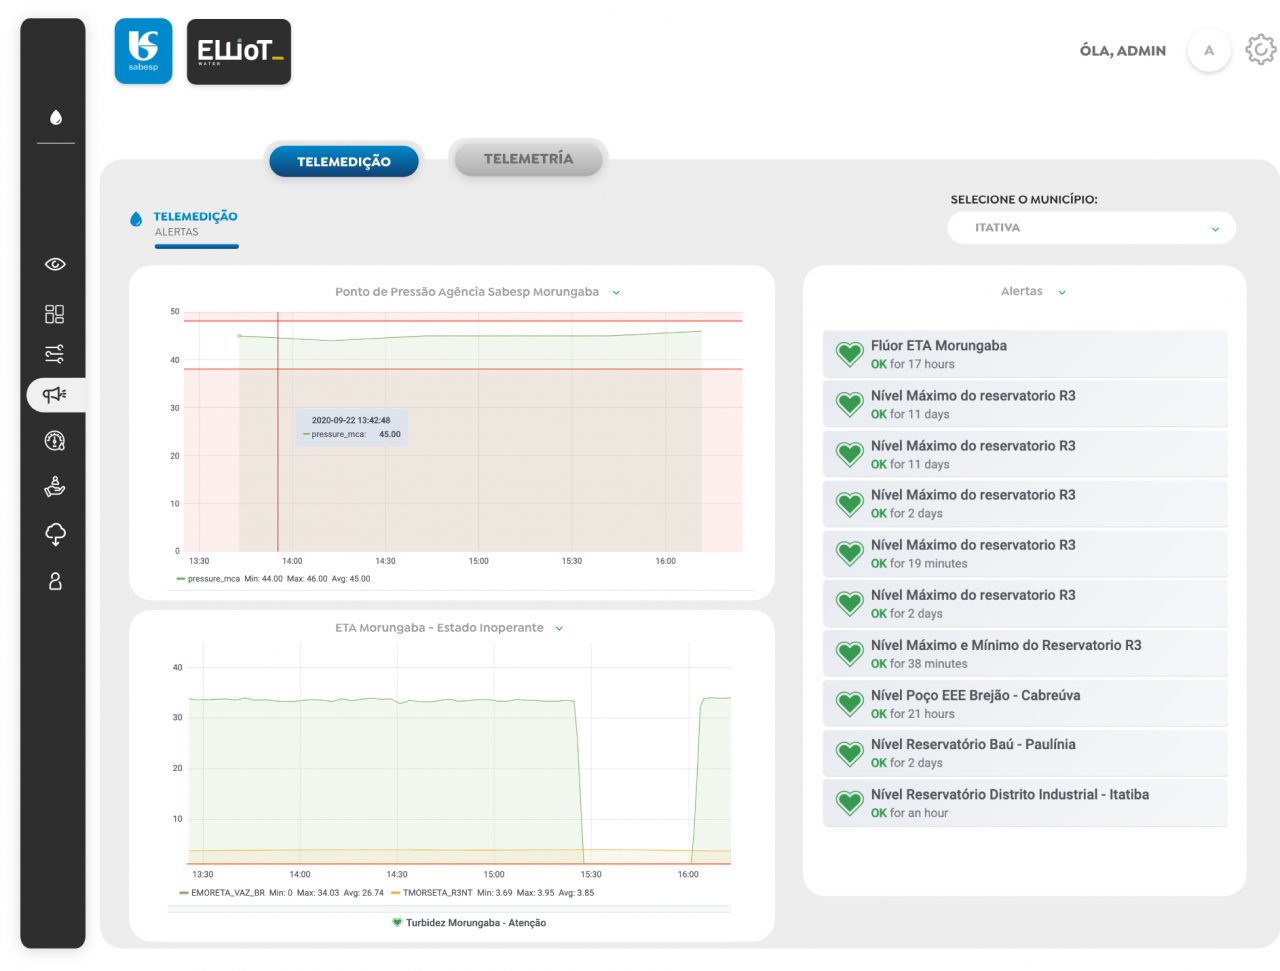This screenshot has width=1280, height=971.
Task: Click the hand-with-droplet icon in the sidebar
Action: [54, 487]
